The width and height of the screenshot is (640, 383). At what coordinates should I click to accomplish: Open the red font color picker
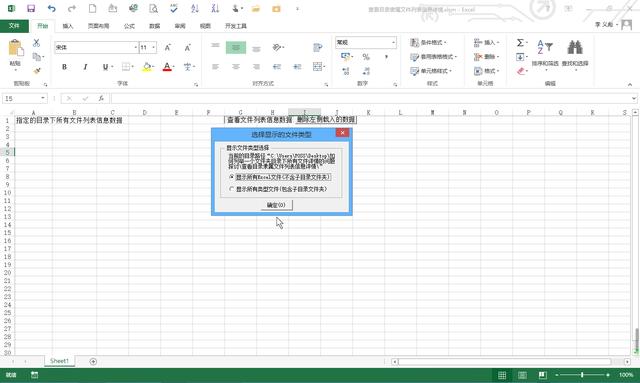click(x=167, y=67)
